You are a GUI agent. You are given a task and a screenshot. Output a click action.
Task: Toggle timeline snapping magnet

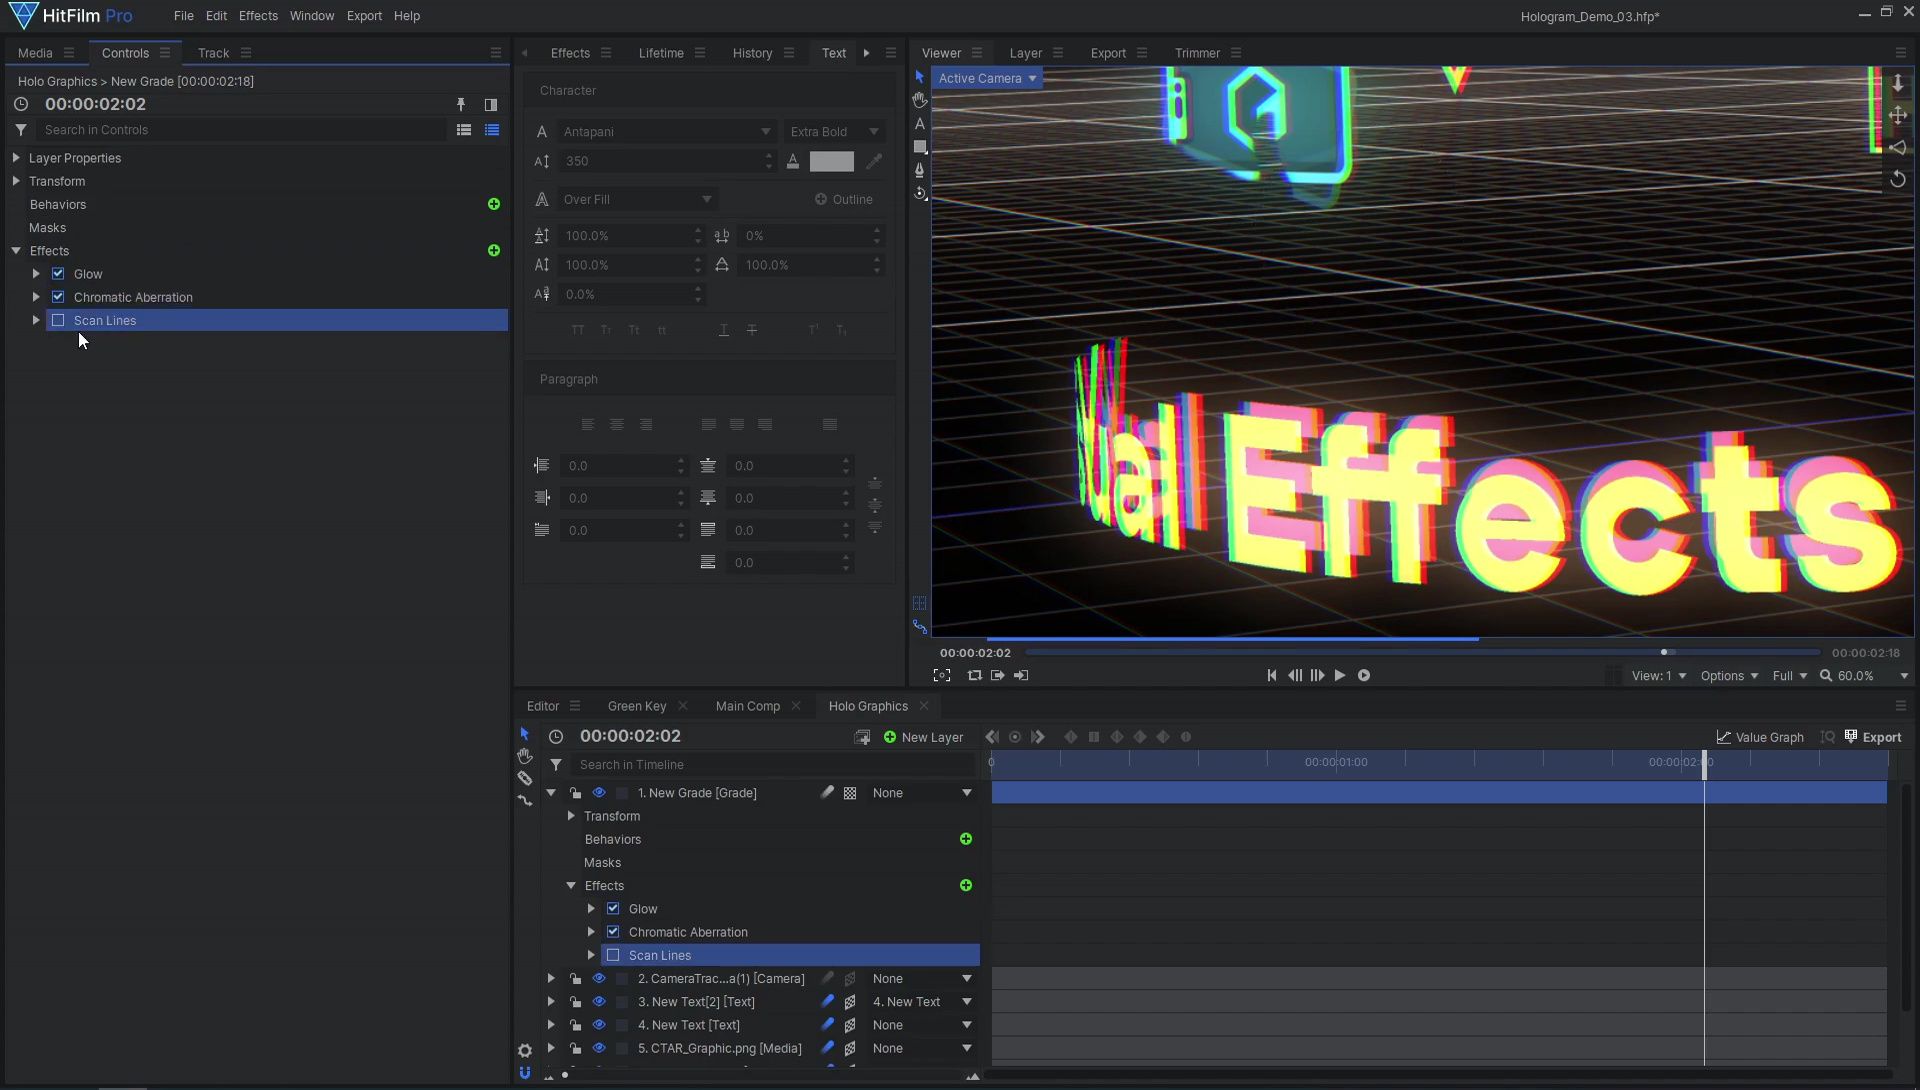pos(525,1073)
